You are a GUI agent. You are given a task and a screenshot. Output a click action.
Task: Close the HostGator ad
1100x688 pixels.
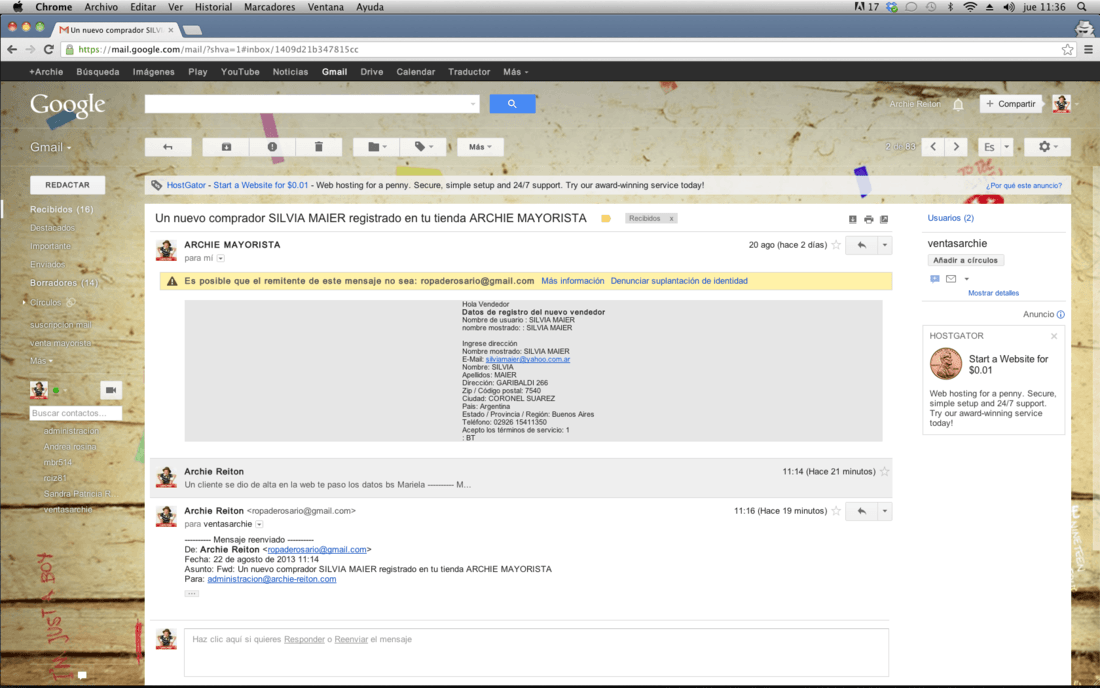click(1054, 336)
